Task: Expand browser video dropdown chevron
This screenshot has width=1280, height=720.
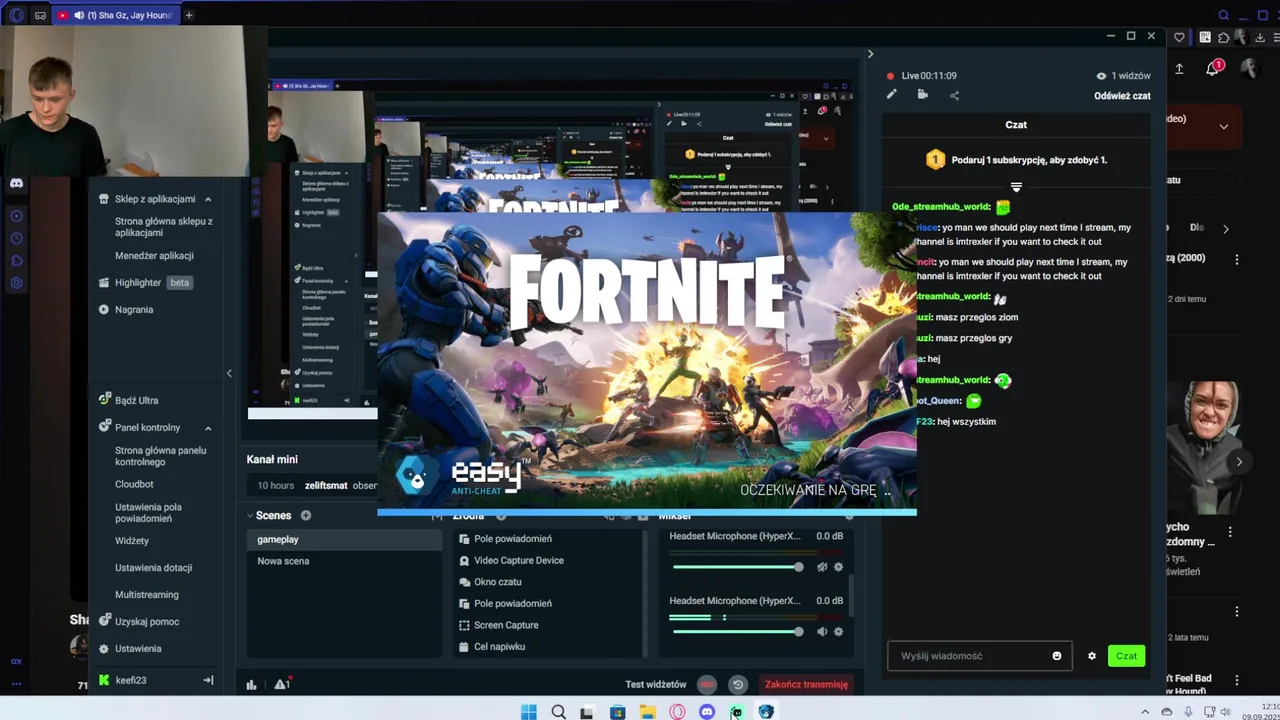Action: (x=1223, y=126)
